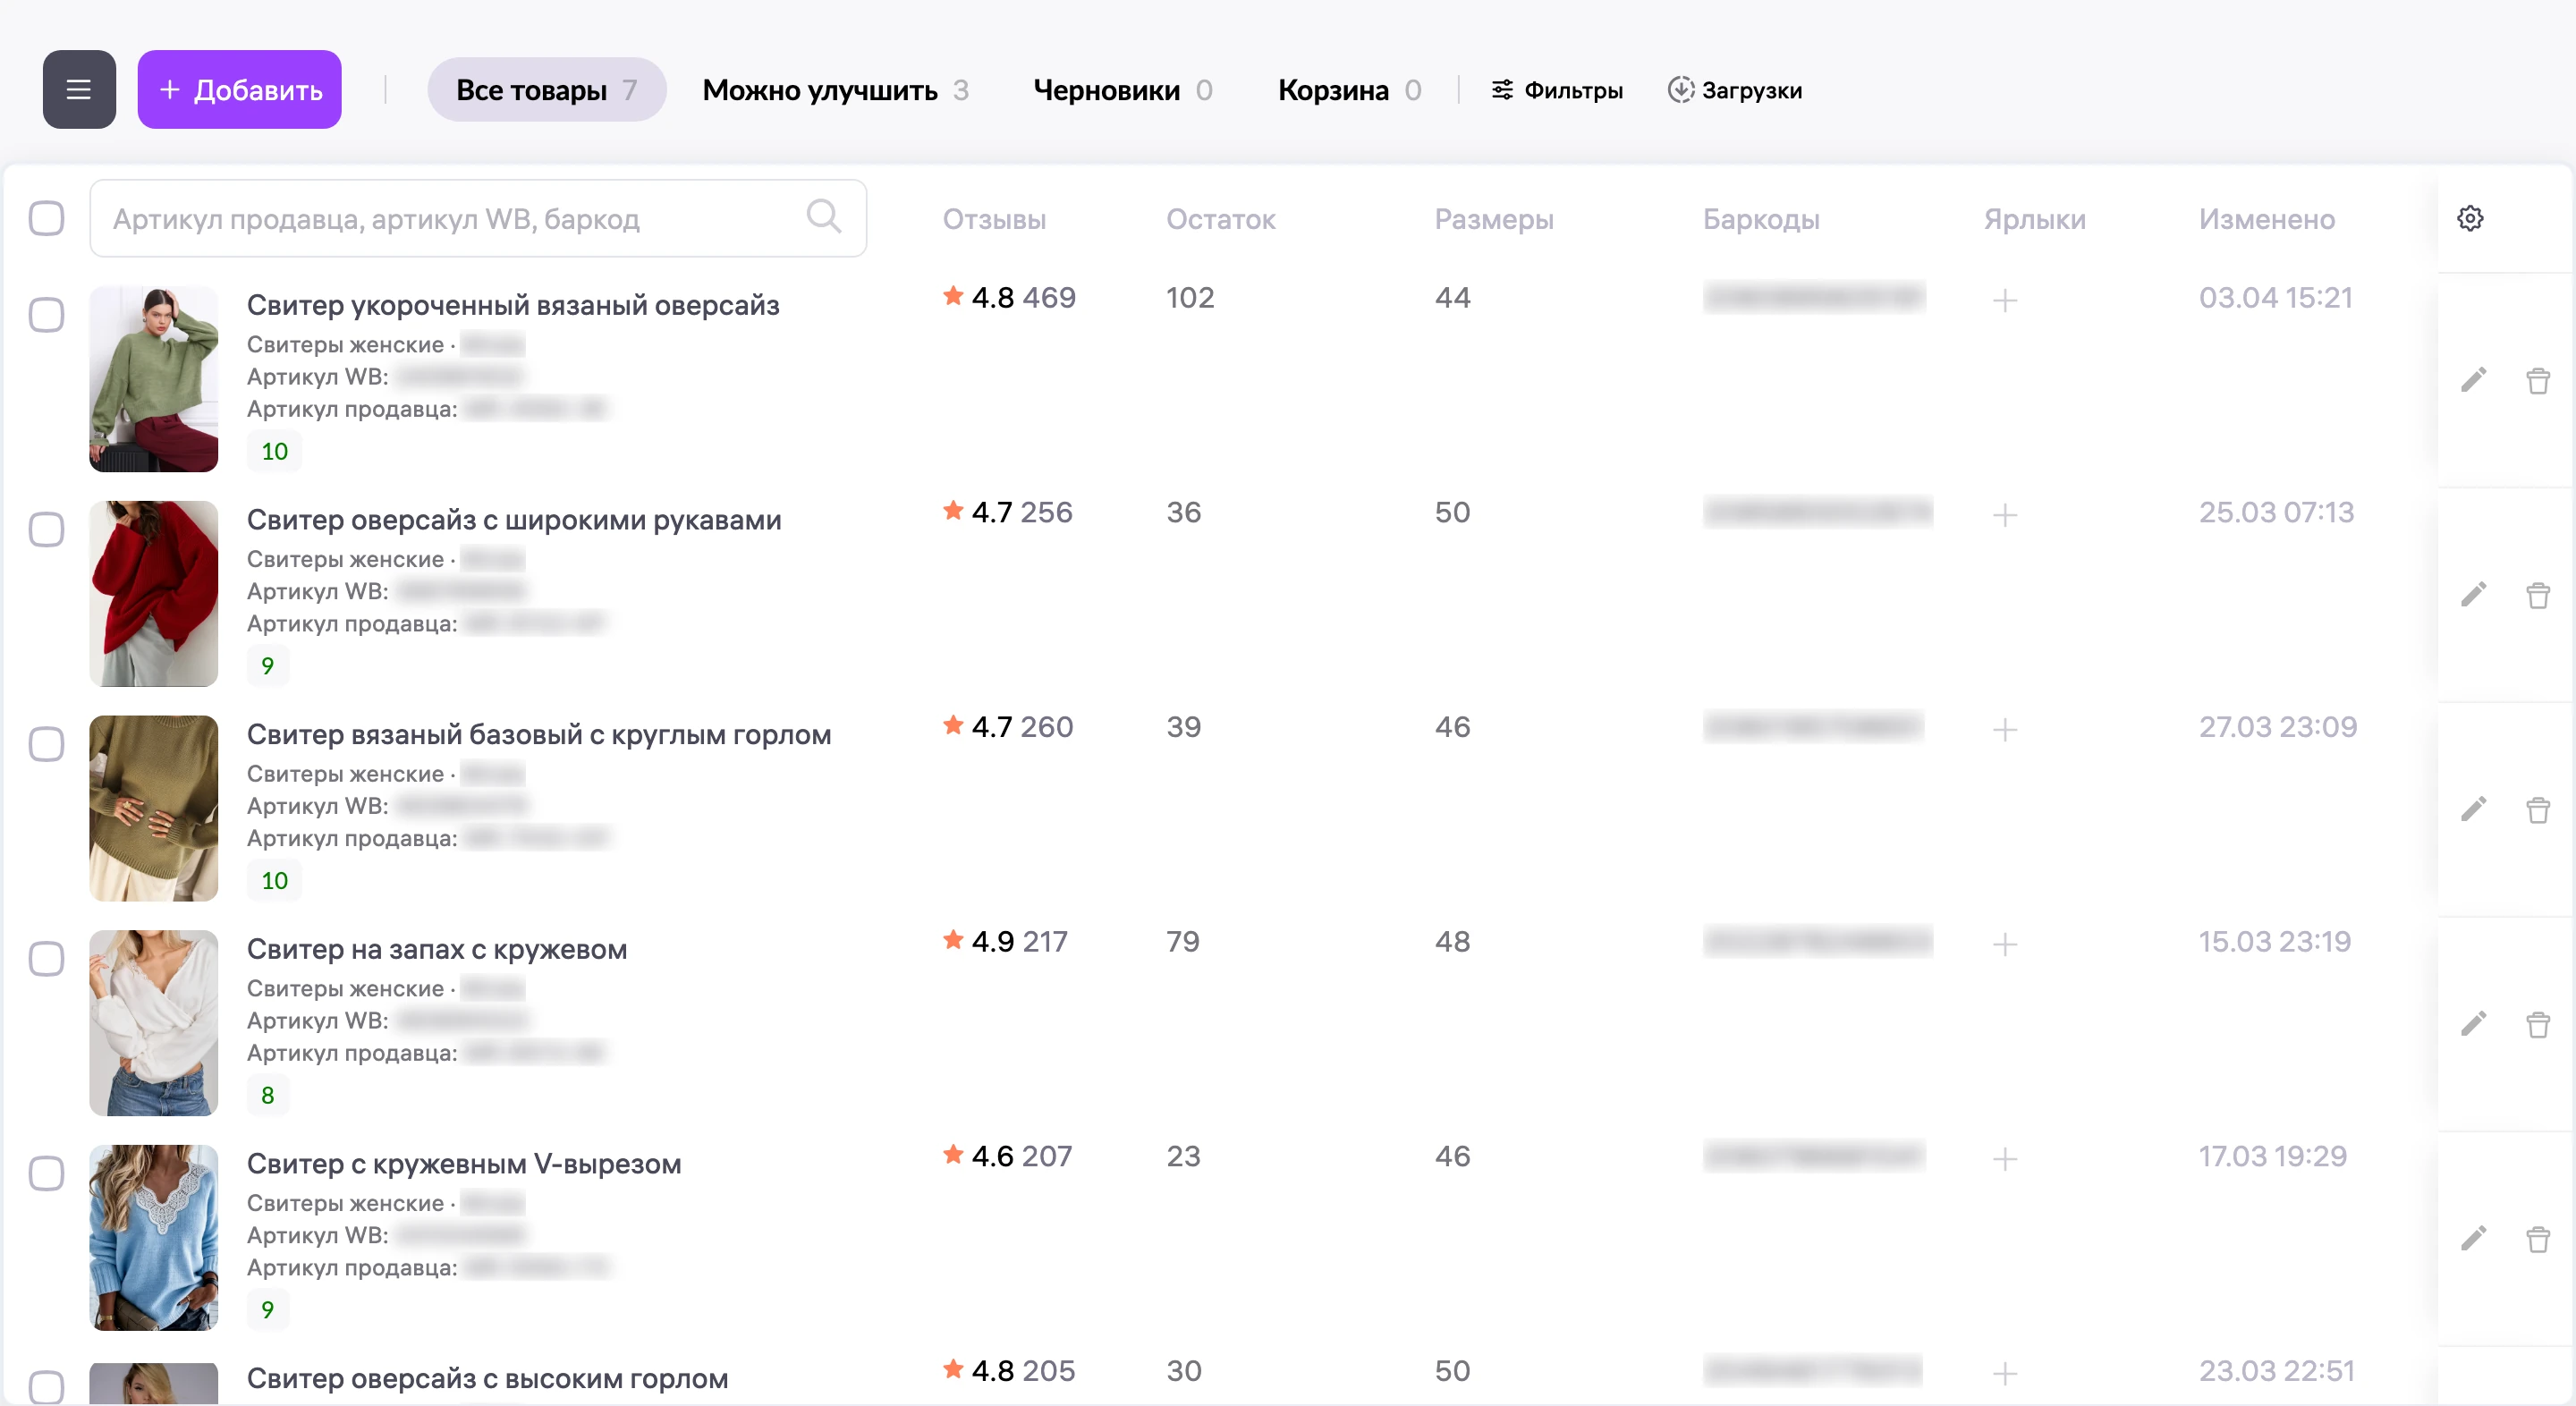
Task: Check Свитер вязаный базовый с круглым горлом
Action: click(46, 744)
